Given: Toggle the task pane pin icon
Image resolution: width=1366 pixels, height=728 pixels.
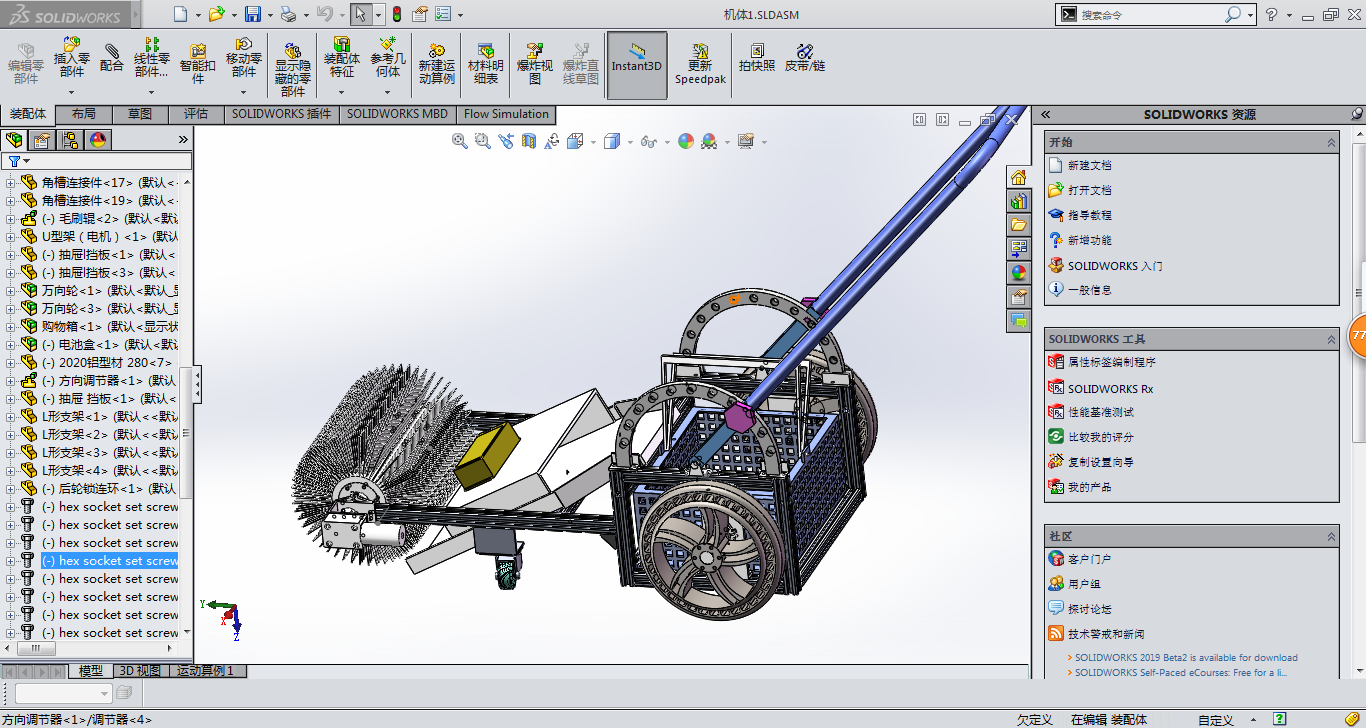Looking at the screenshot, I should click(1357, 114).
